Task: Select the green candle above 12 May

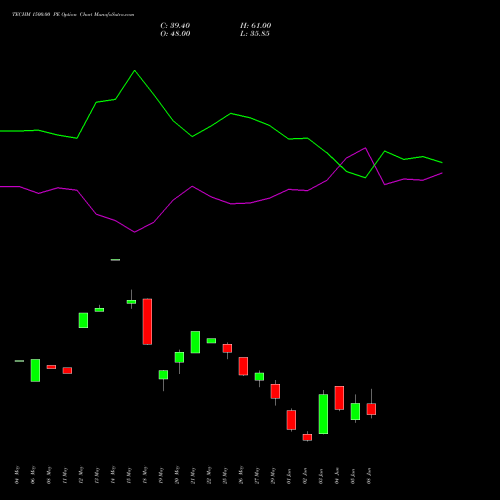Action: [83, 320]
